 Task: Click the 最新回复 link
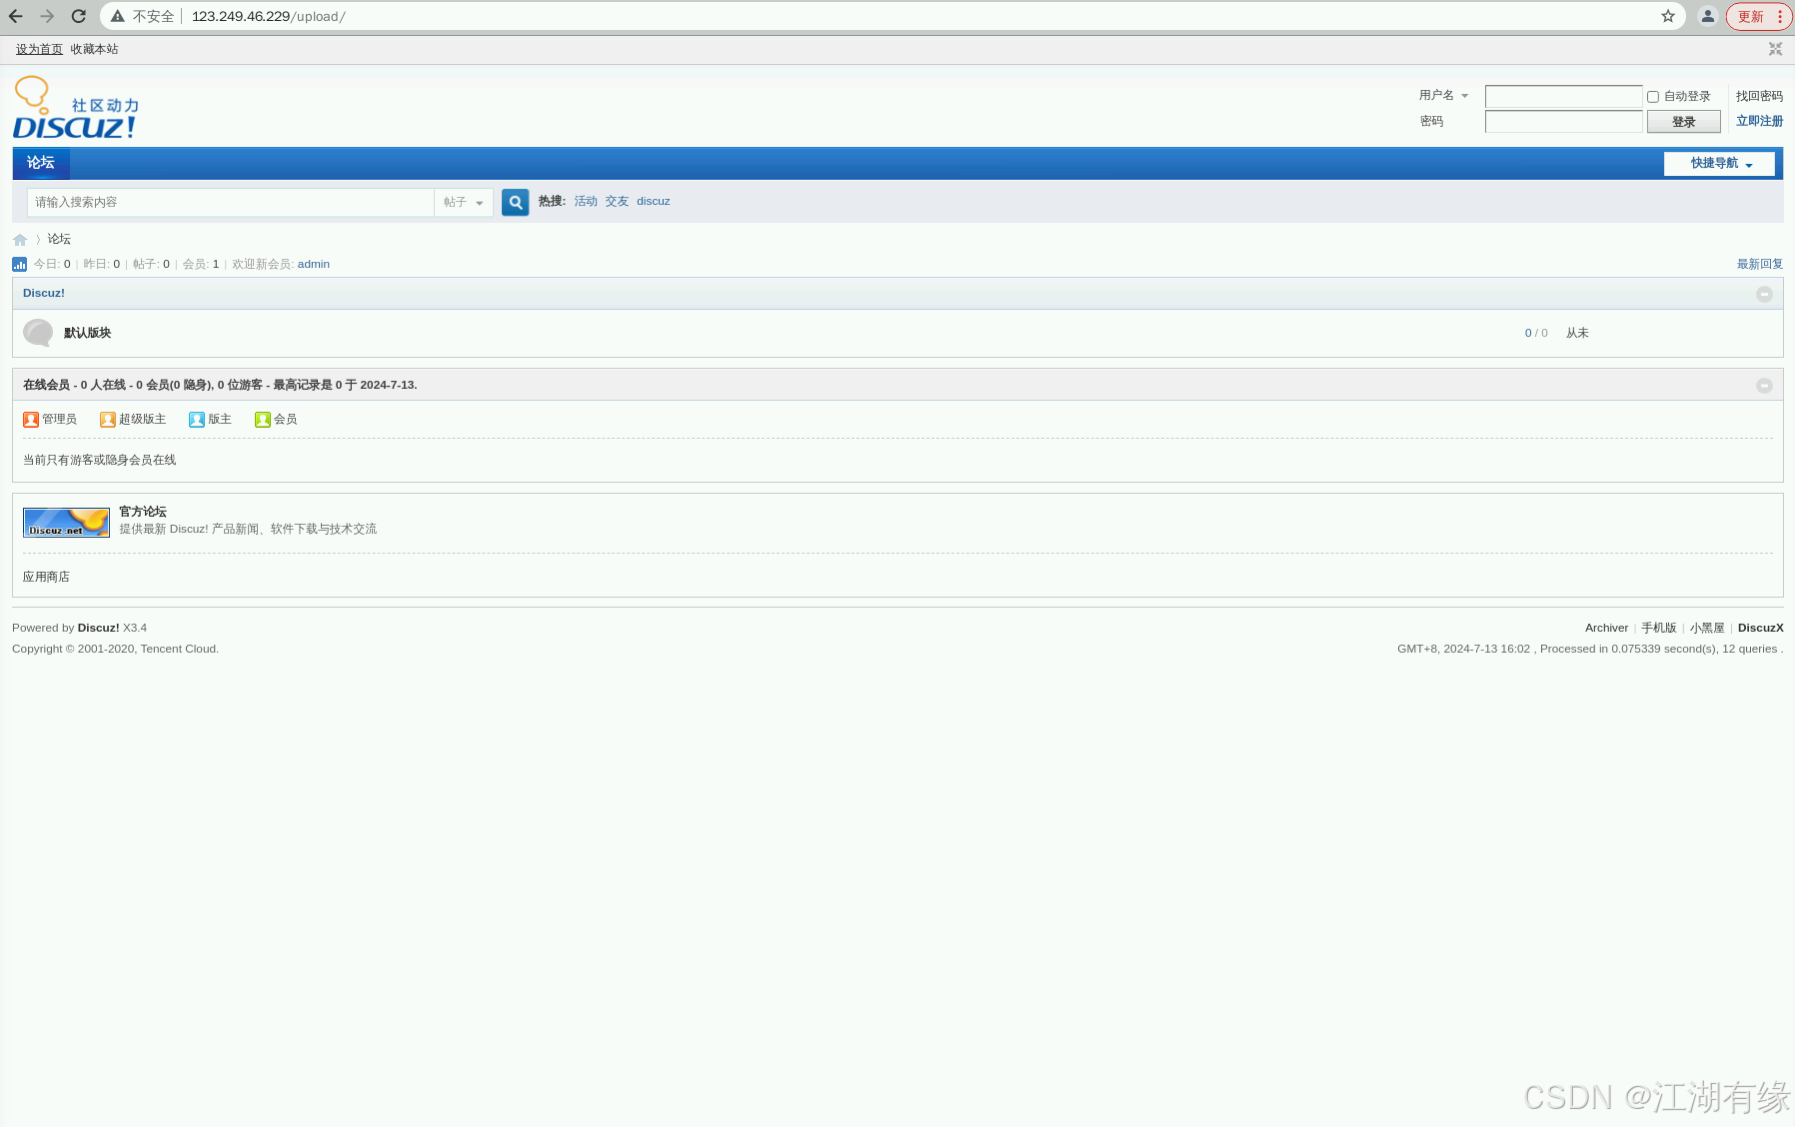[1759, 264]
